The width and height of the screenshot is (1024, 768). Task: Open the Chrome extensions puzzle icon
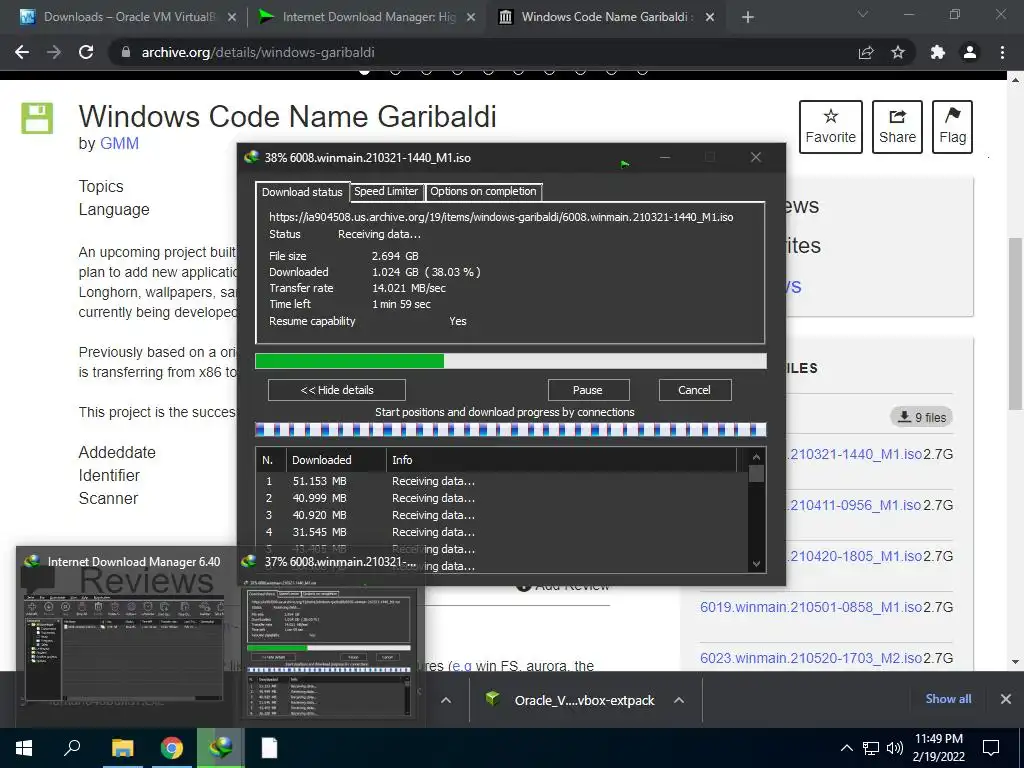[938, 52]
